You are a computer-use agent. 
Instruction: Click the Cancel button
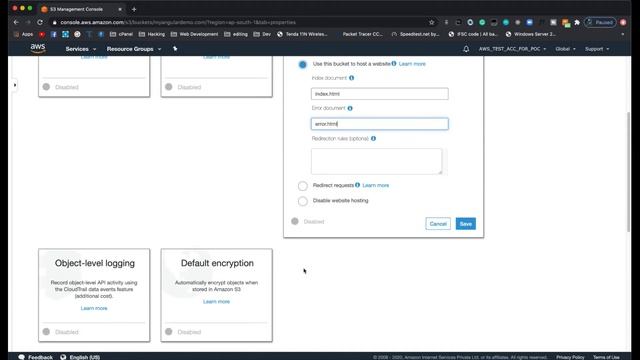(x=438, y=224)
